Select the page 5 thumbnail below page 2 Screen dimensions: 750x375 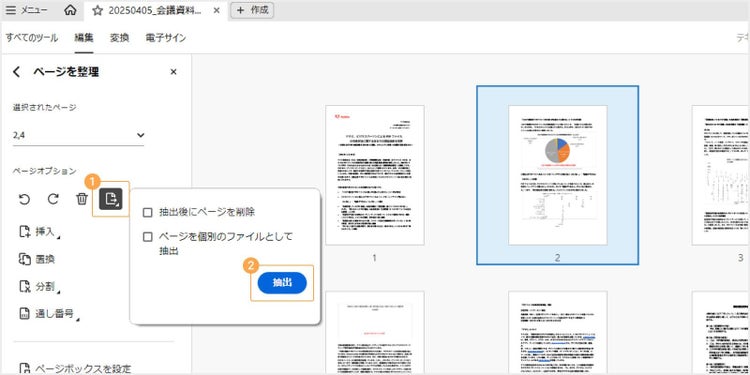558,333
